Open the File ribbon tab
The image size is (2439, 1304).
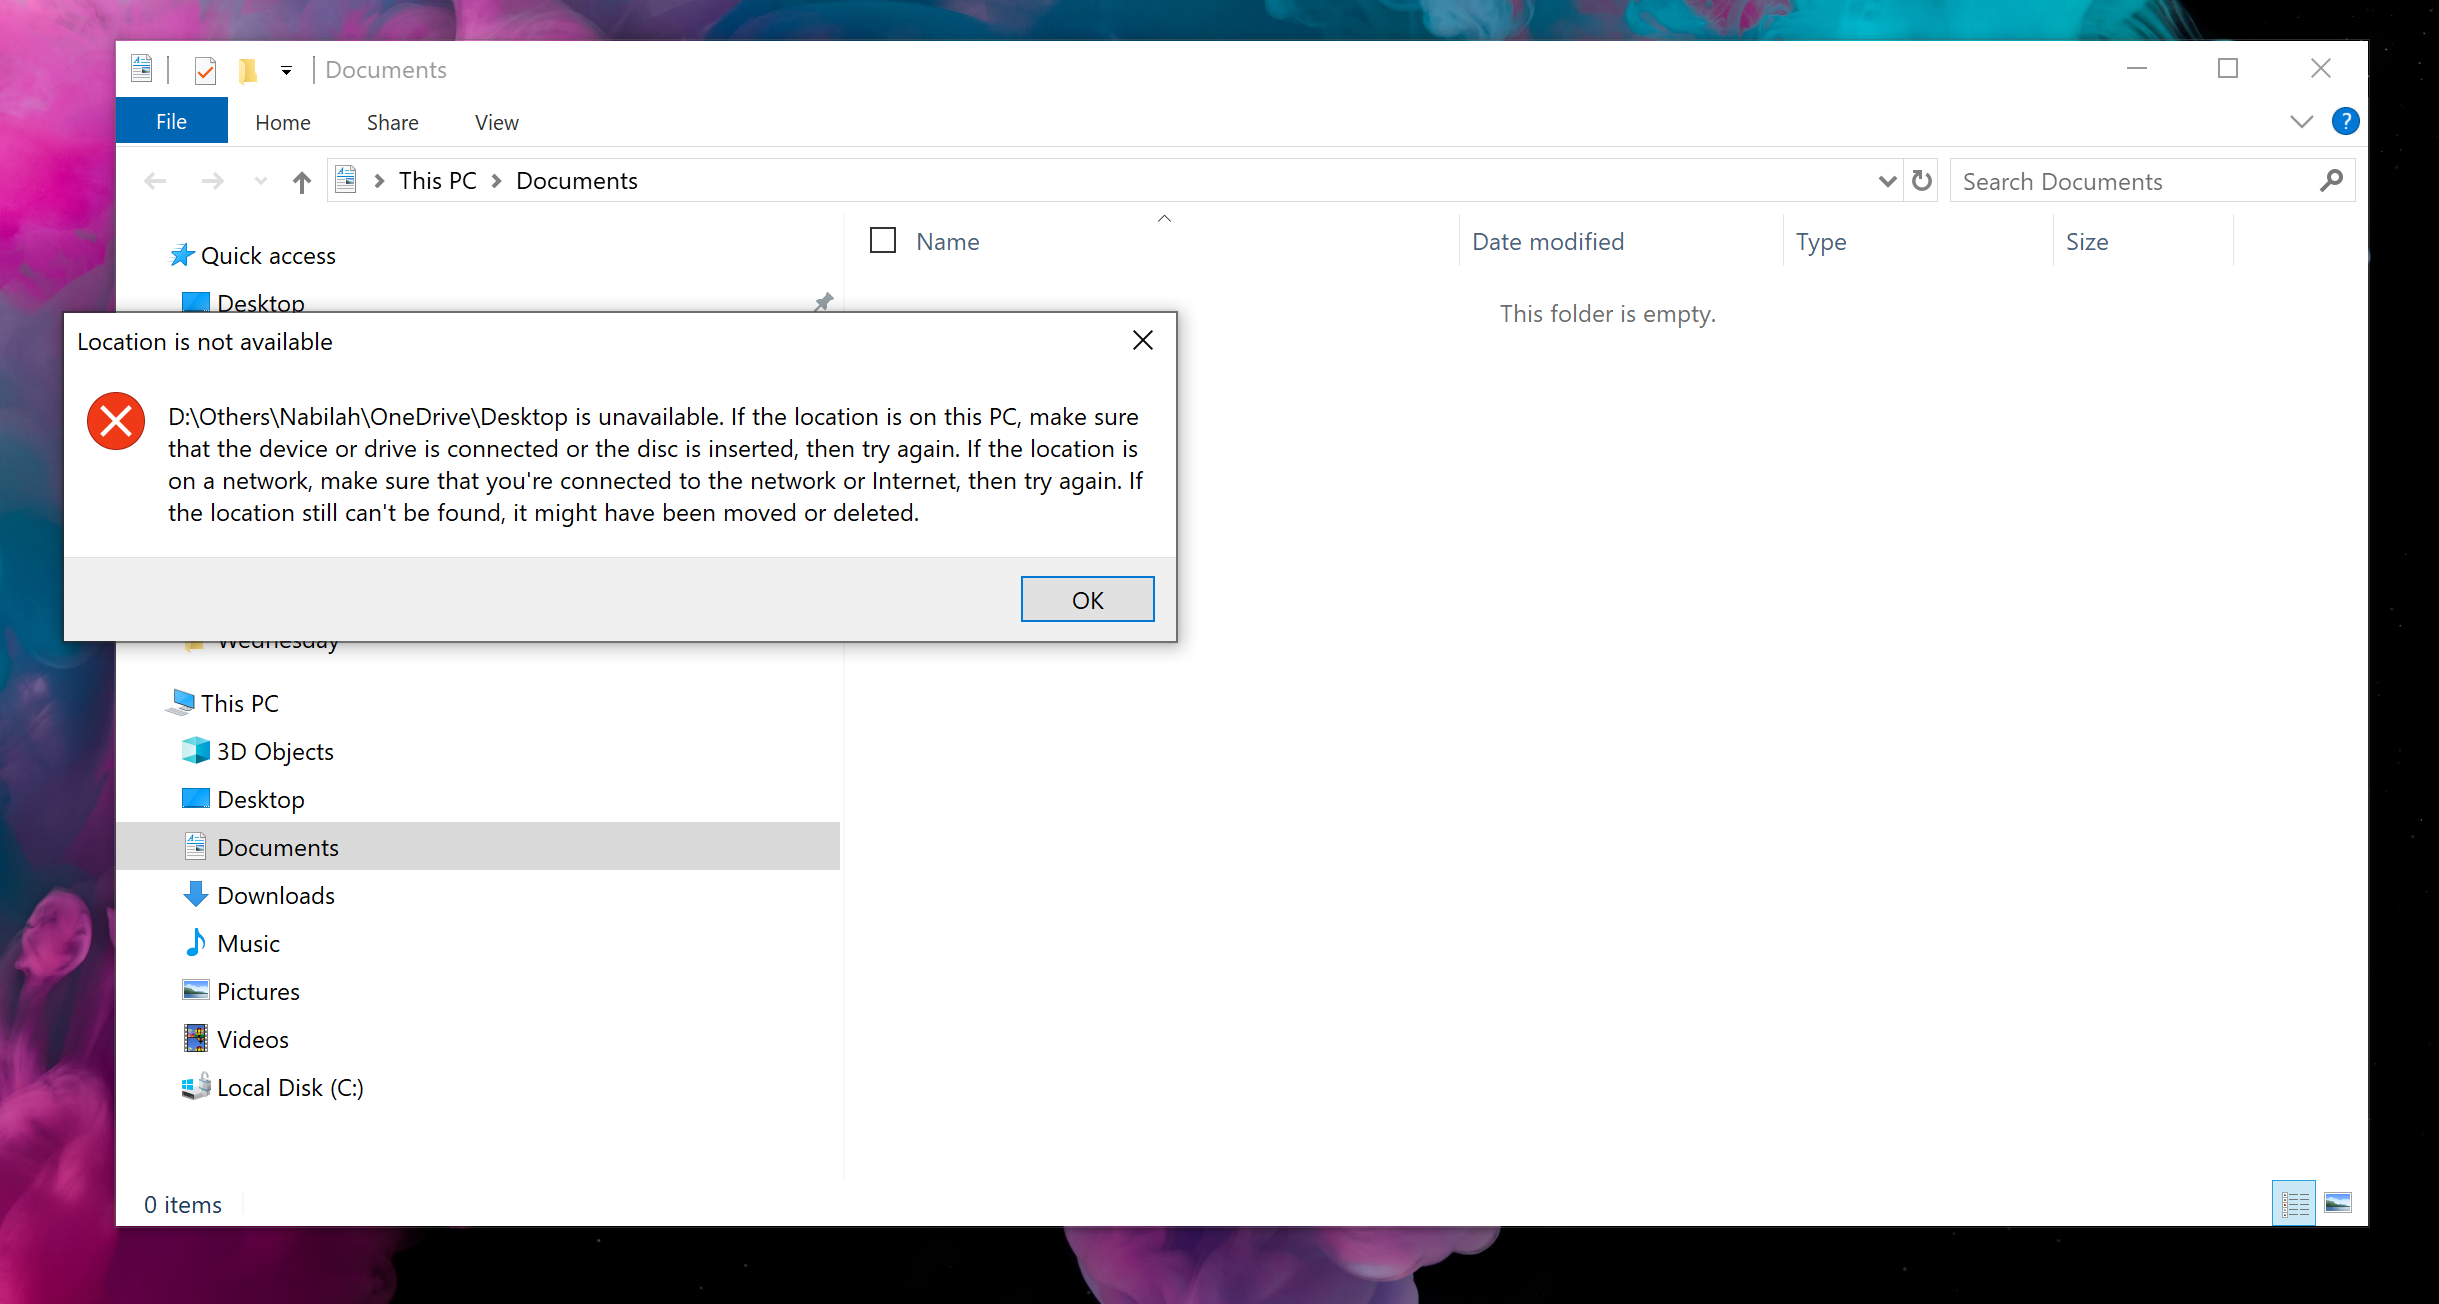171,121
